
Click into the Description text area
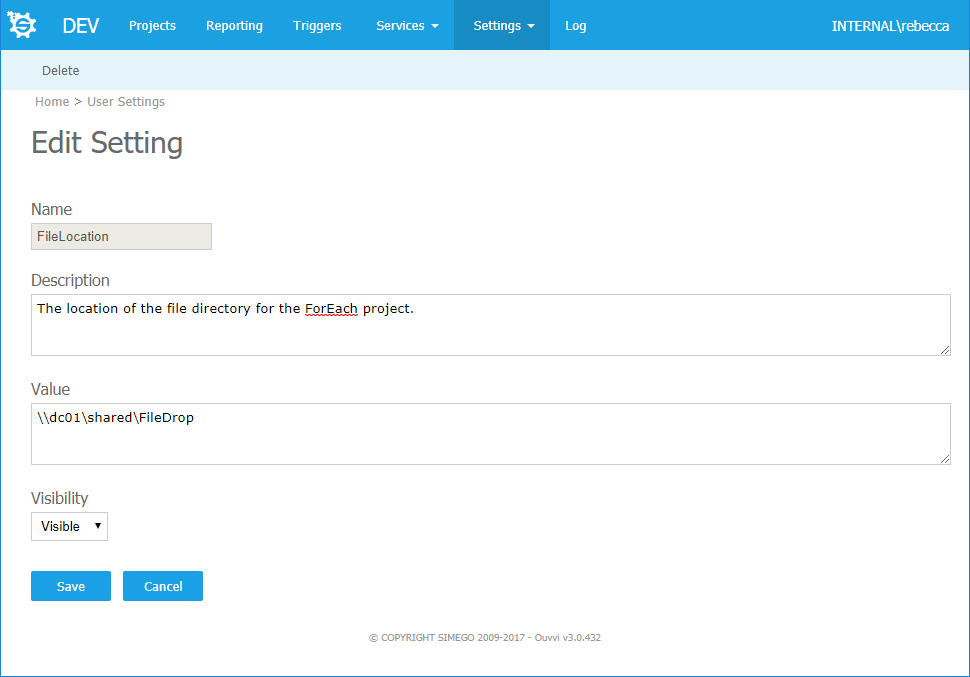[491, 325]
